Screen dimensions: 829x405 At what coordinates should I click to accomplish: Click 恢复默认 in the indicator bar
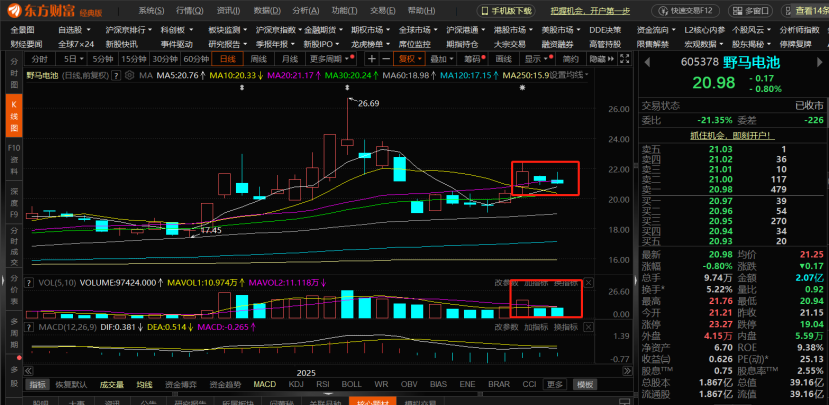tap(71, 384)
